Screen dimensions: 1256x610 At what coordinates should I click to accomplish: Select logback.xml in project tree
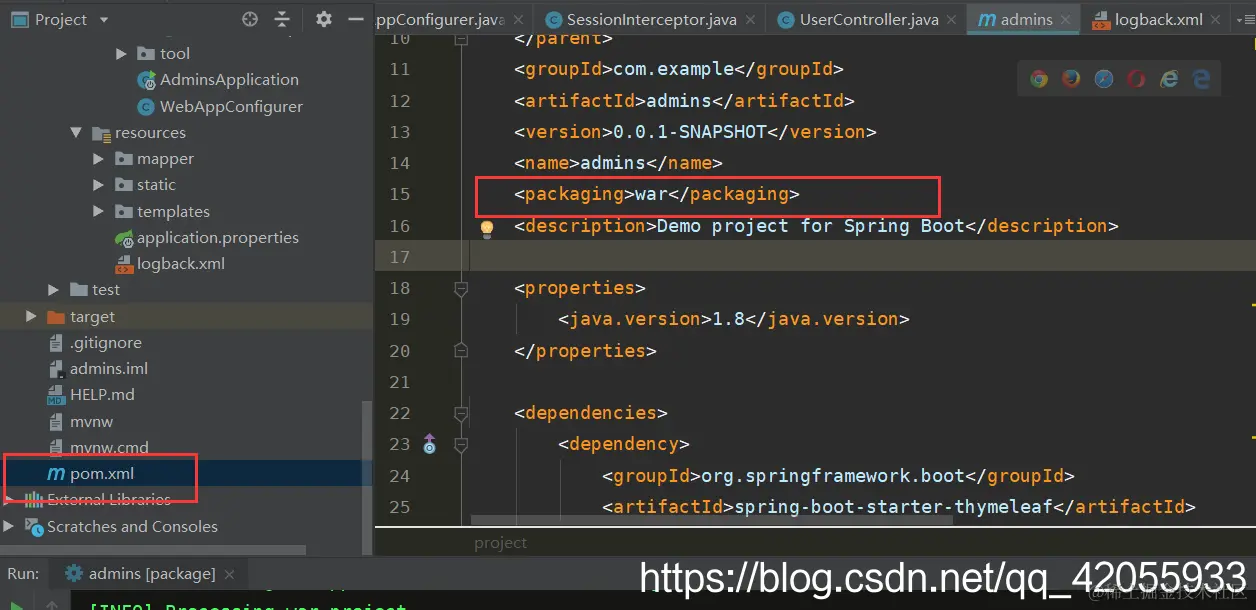point(180,264)
